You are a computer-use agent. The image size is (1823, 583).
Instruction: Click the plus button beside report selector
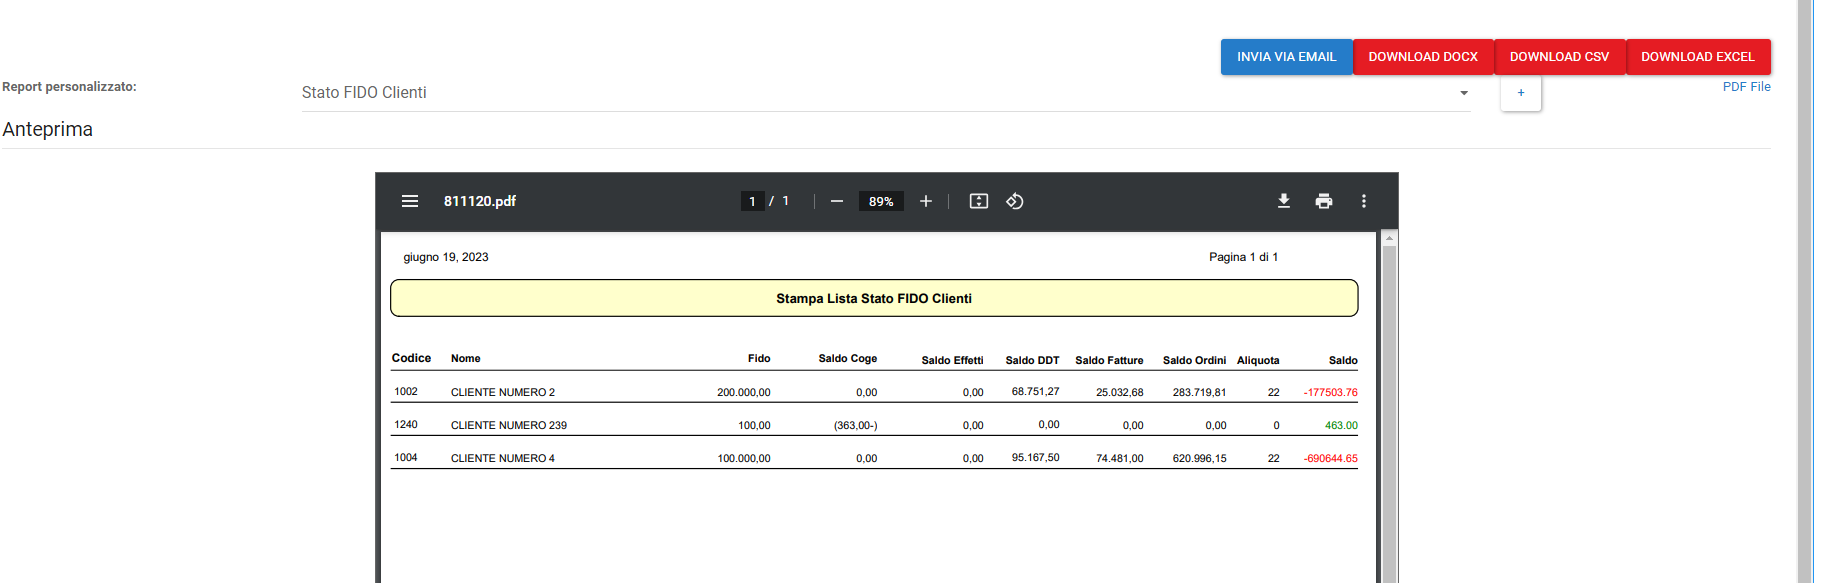tap(1521, 93)
